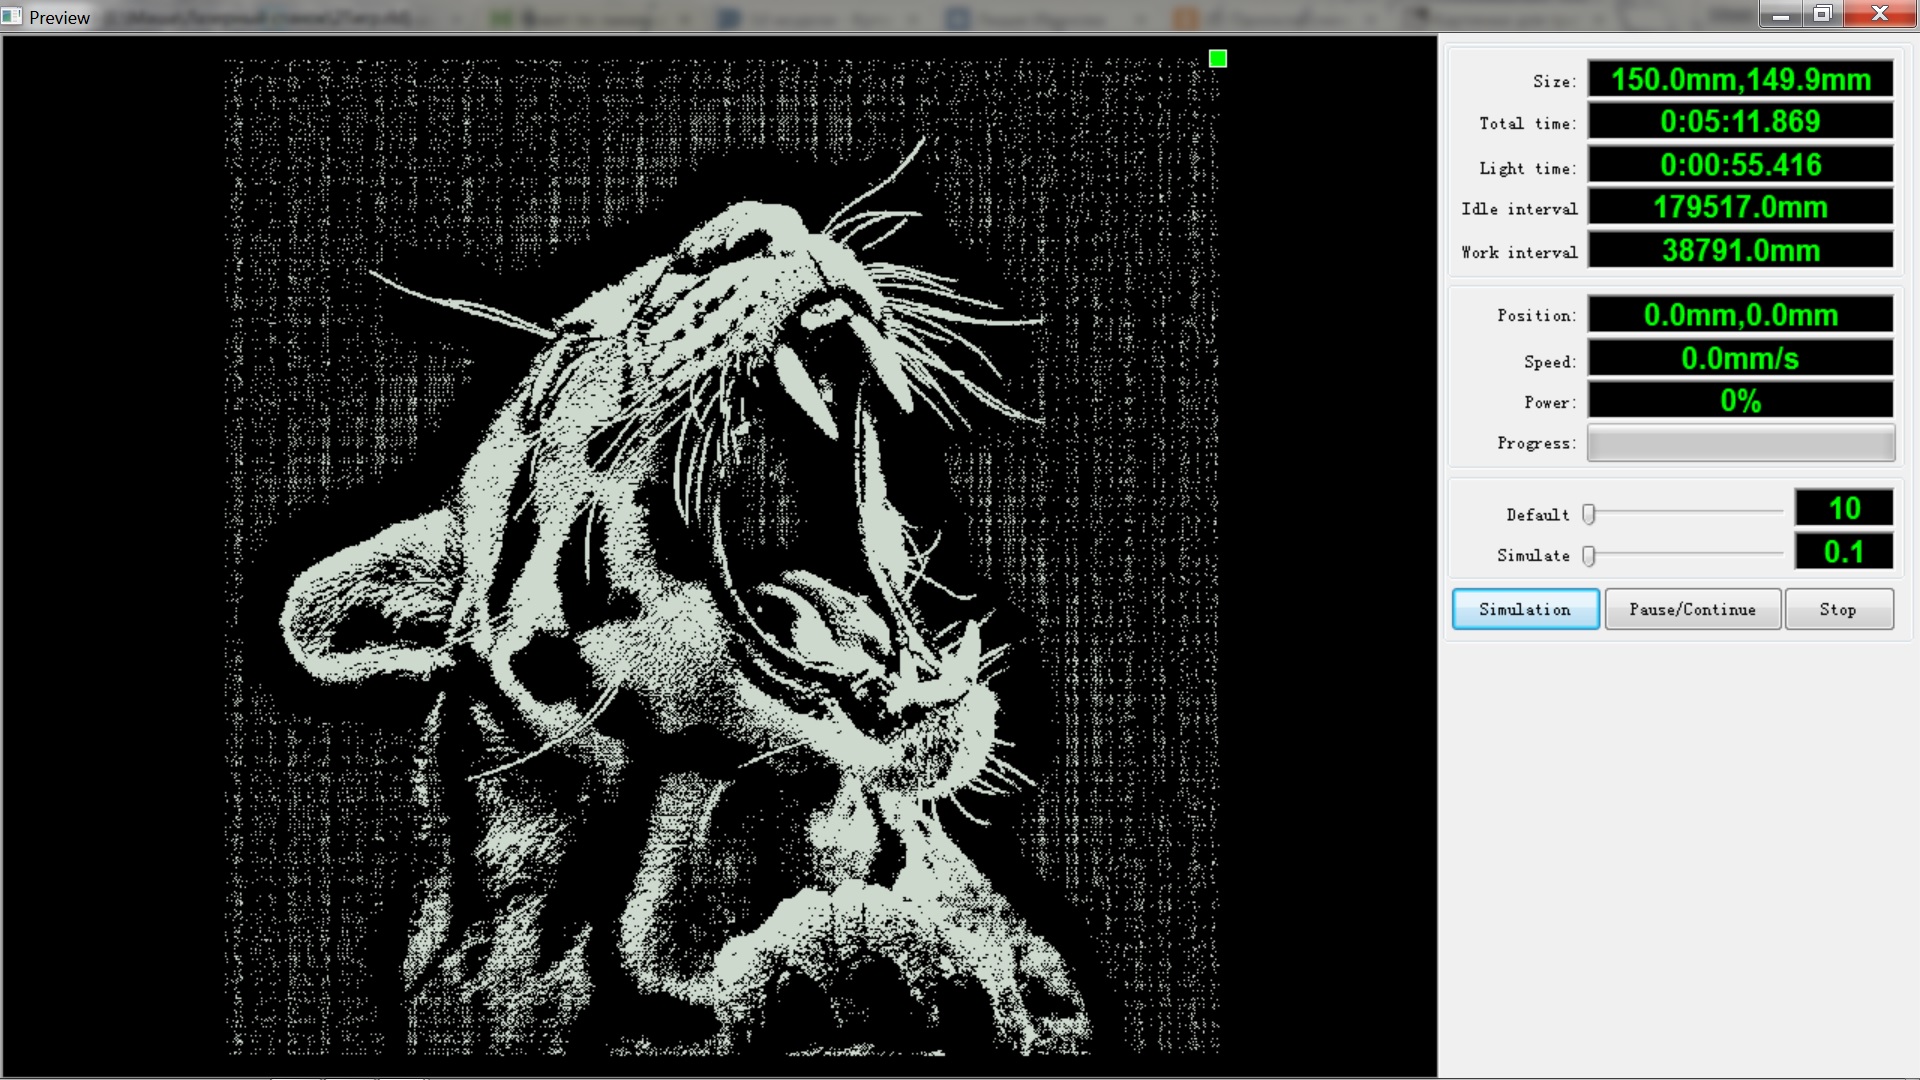Start the Simulation button
The image size is (1920, 1080).
[1525, 609]
